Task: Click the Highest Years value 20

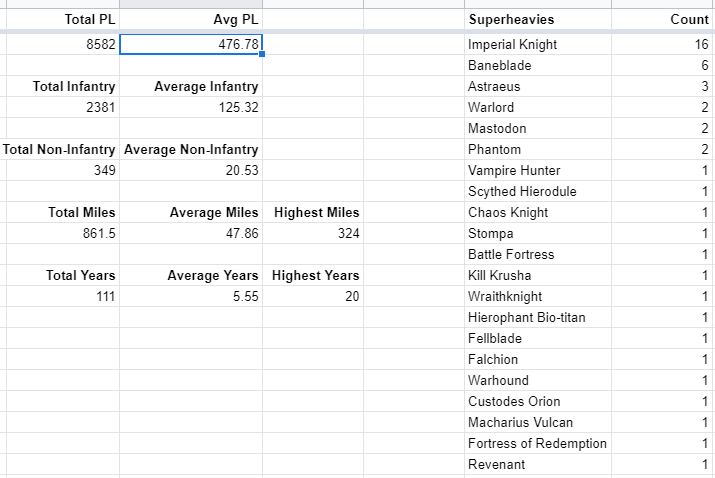Action: coord(314,296)
